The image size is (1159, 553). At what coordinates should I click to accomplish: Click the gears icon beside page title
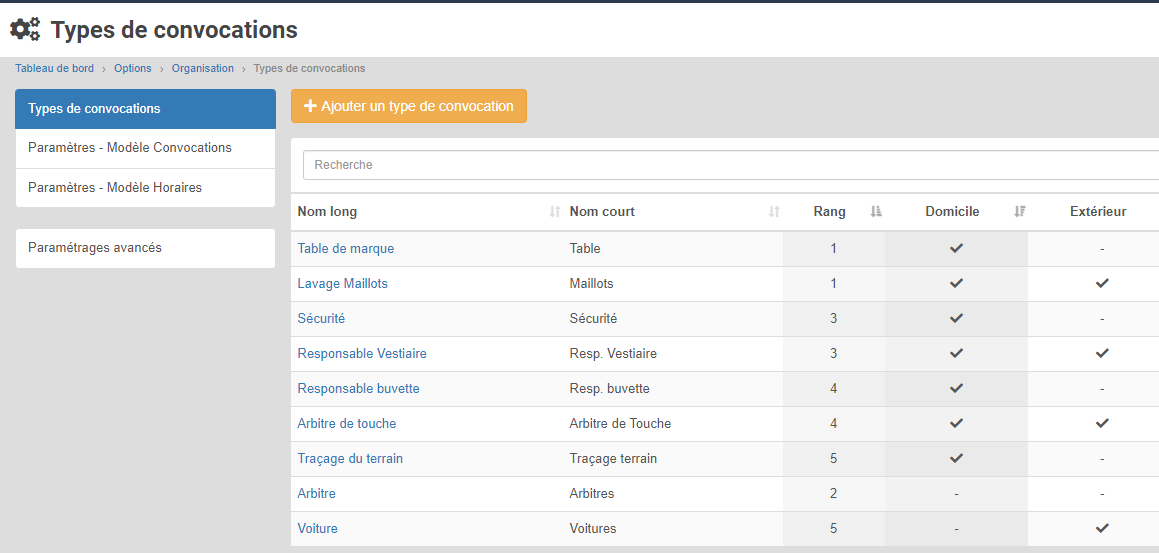pyautogui.click(x=25, y=30)
